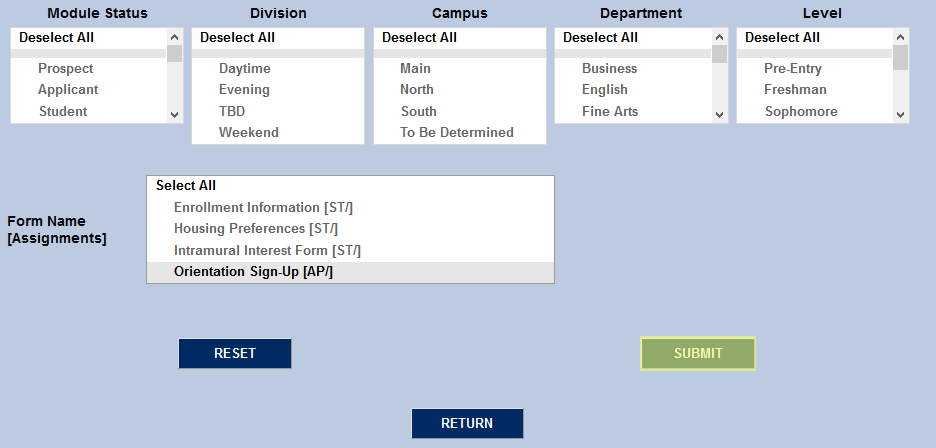
Task: Click Deselect All in Division list
Action: point(237,38)
